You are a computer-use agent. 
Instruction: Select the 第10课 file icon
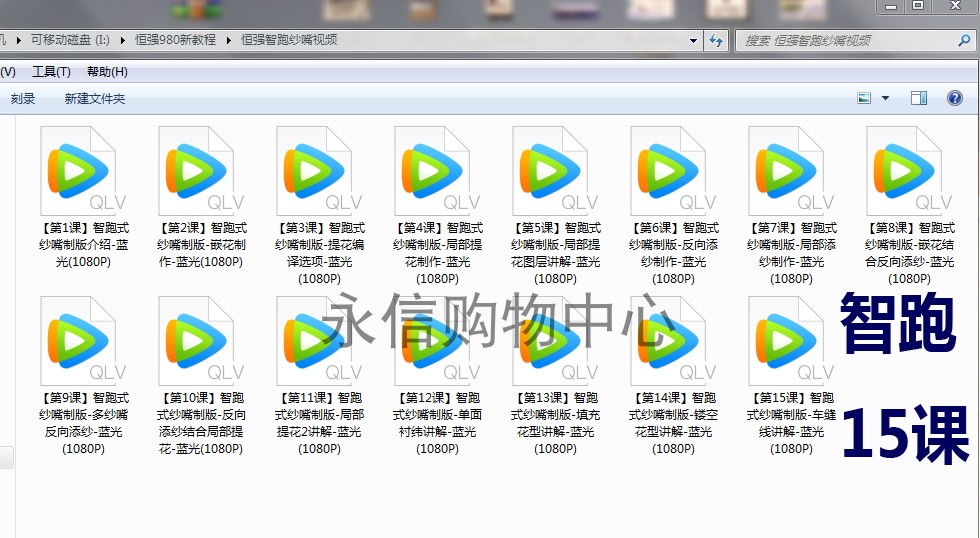point(201,341)
